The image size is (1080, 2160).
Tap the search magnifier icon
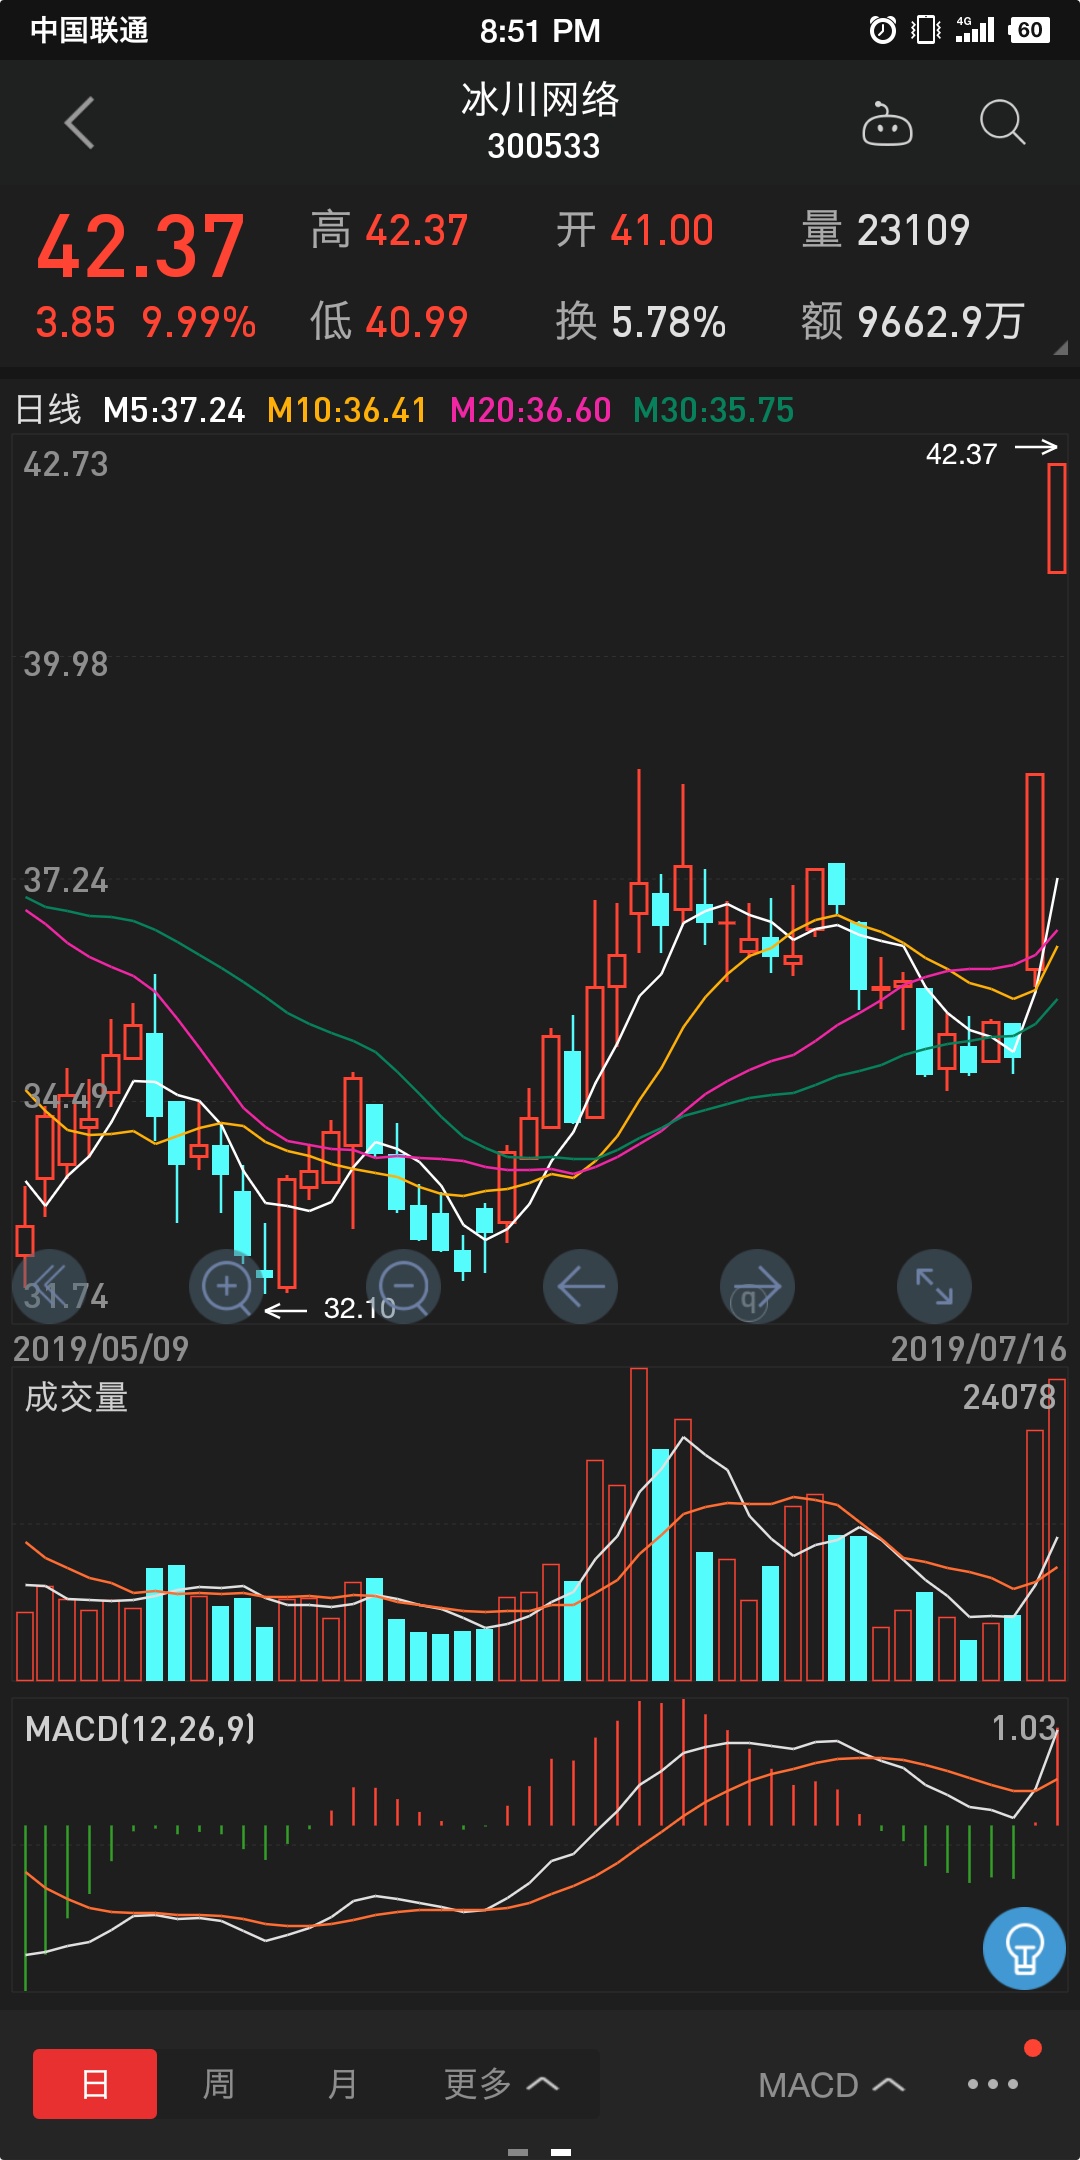1002,123
